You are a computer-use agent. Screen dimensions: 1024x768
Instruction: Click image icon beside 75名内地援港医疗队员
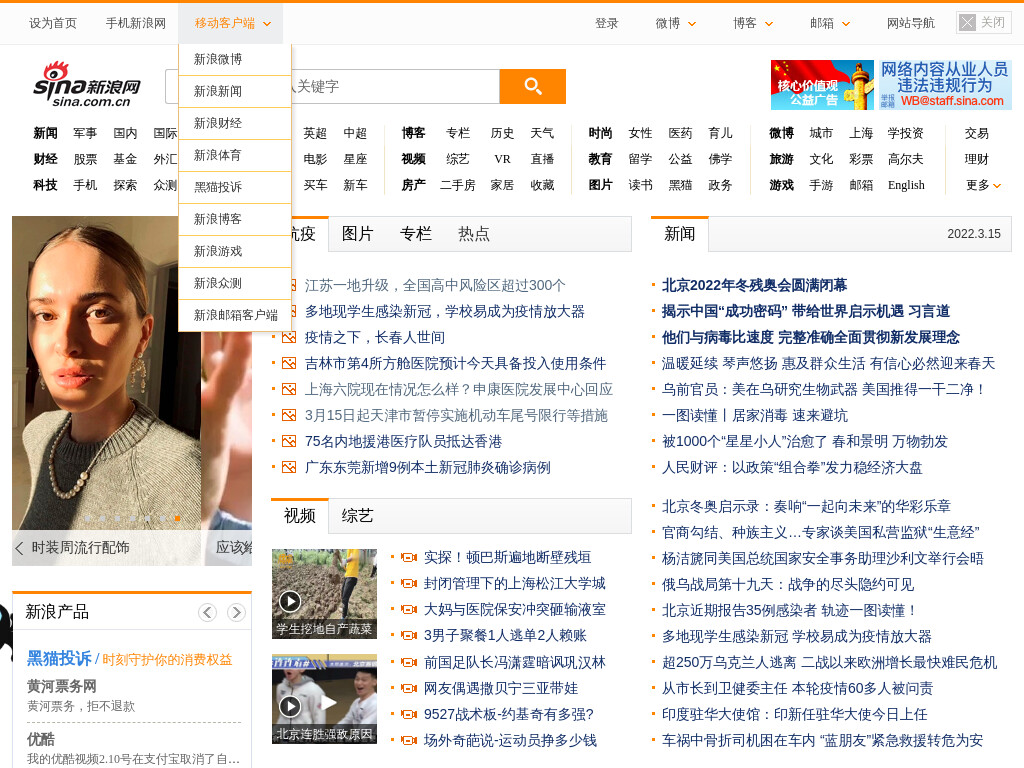pyautogui.click(x=289, y=442)
